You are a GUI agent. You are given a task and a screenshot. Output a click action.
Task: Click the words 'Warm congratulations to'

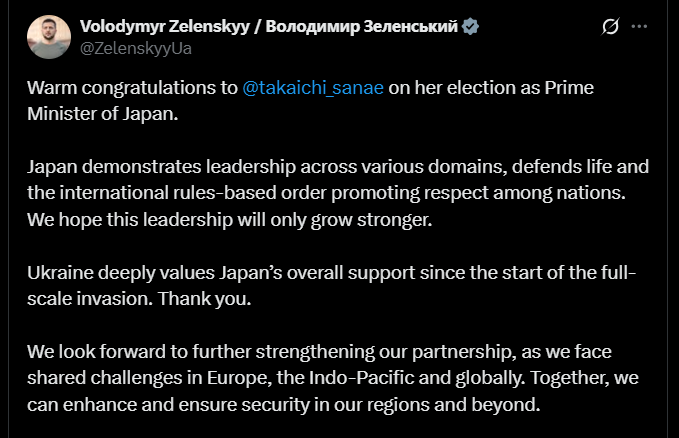132,87
